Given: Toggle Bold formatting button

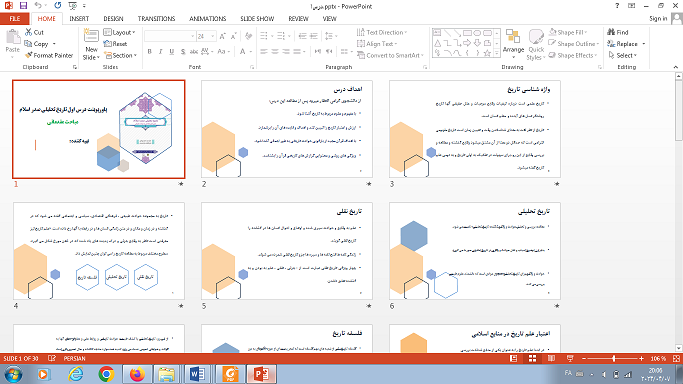Looking at the screenshot, I should click(x=149, y=51).
